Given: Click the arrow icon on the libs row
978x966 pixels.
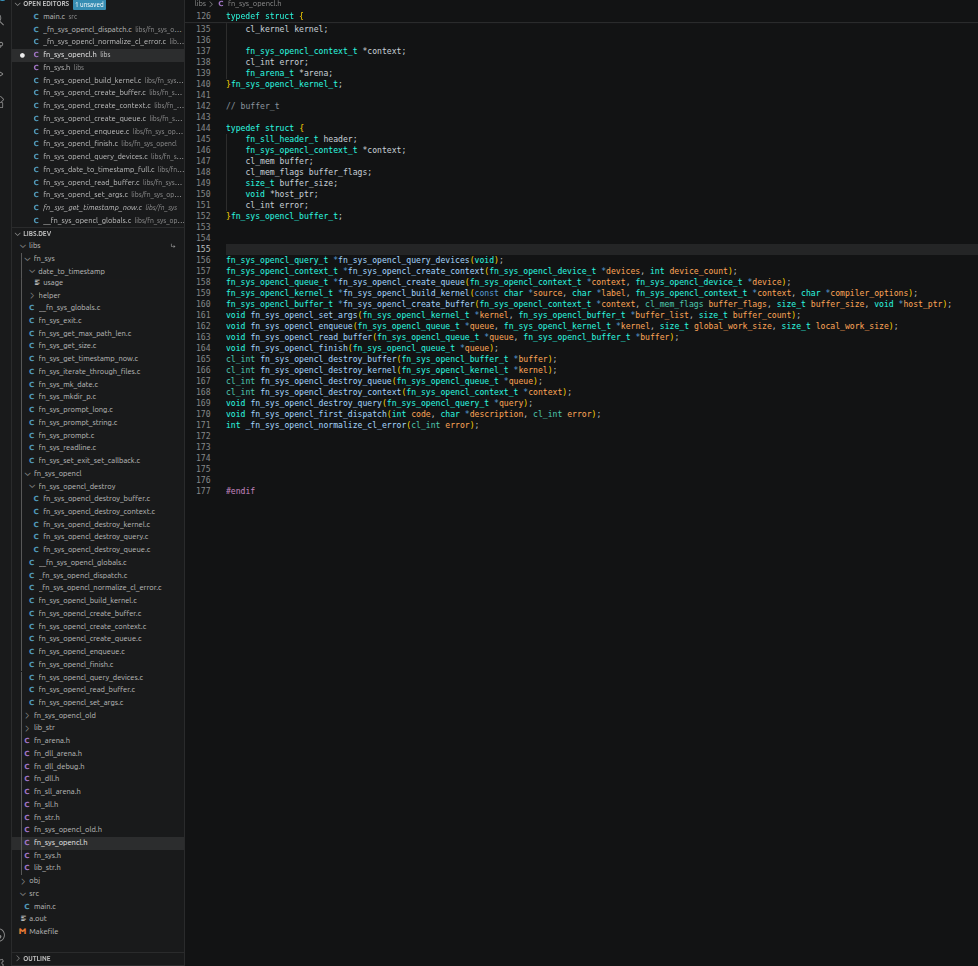Looking at the screenshot, I should pyautogui.click(x=173, y=246).
